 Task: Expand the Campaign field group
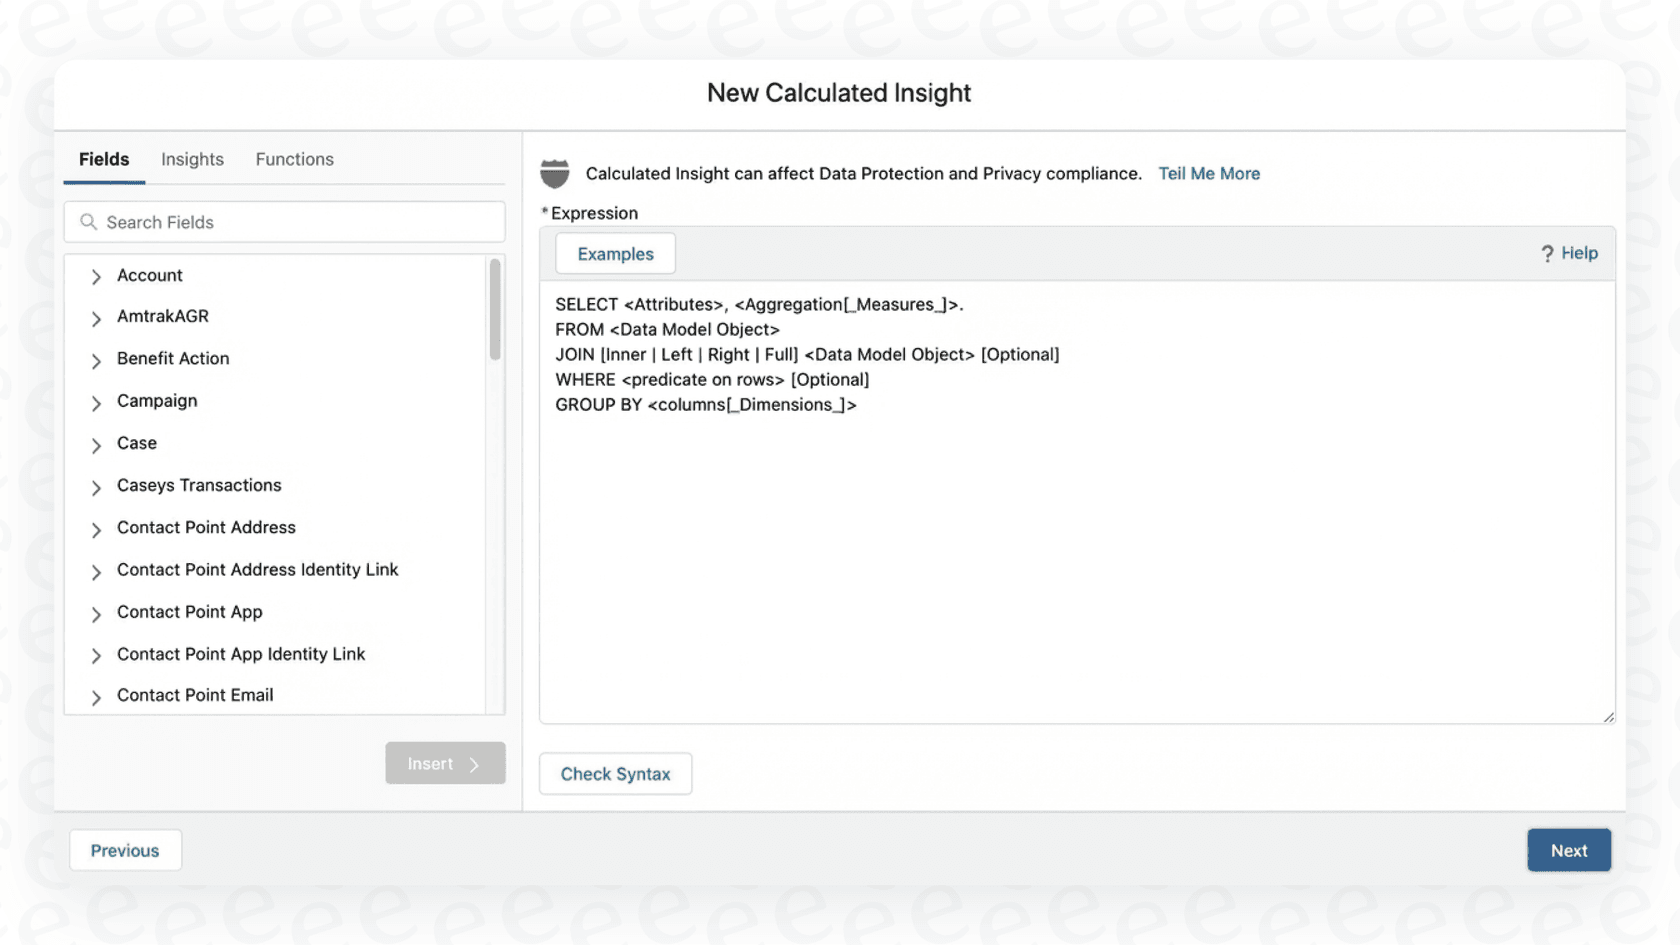click(95, 402)
